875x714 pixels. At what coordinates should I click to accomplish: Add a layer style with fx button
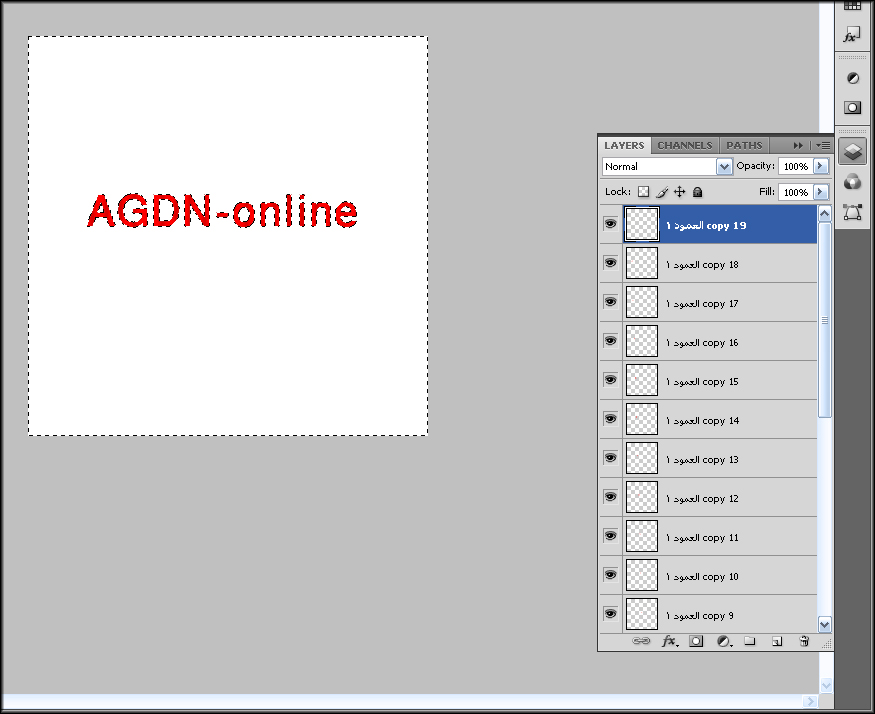pos(669,641)
